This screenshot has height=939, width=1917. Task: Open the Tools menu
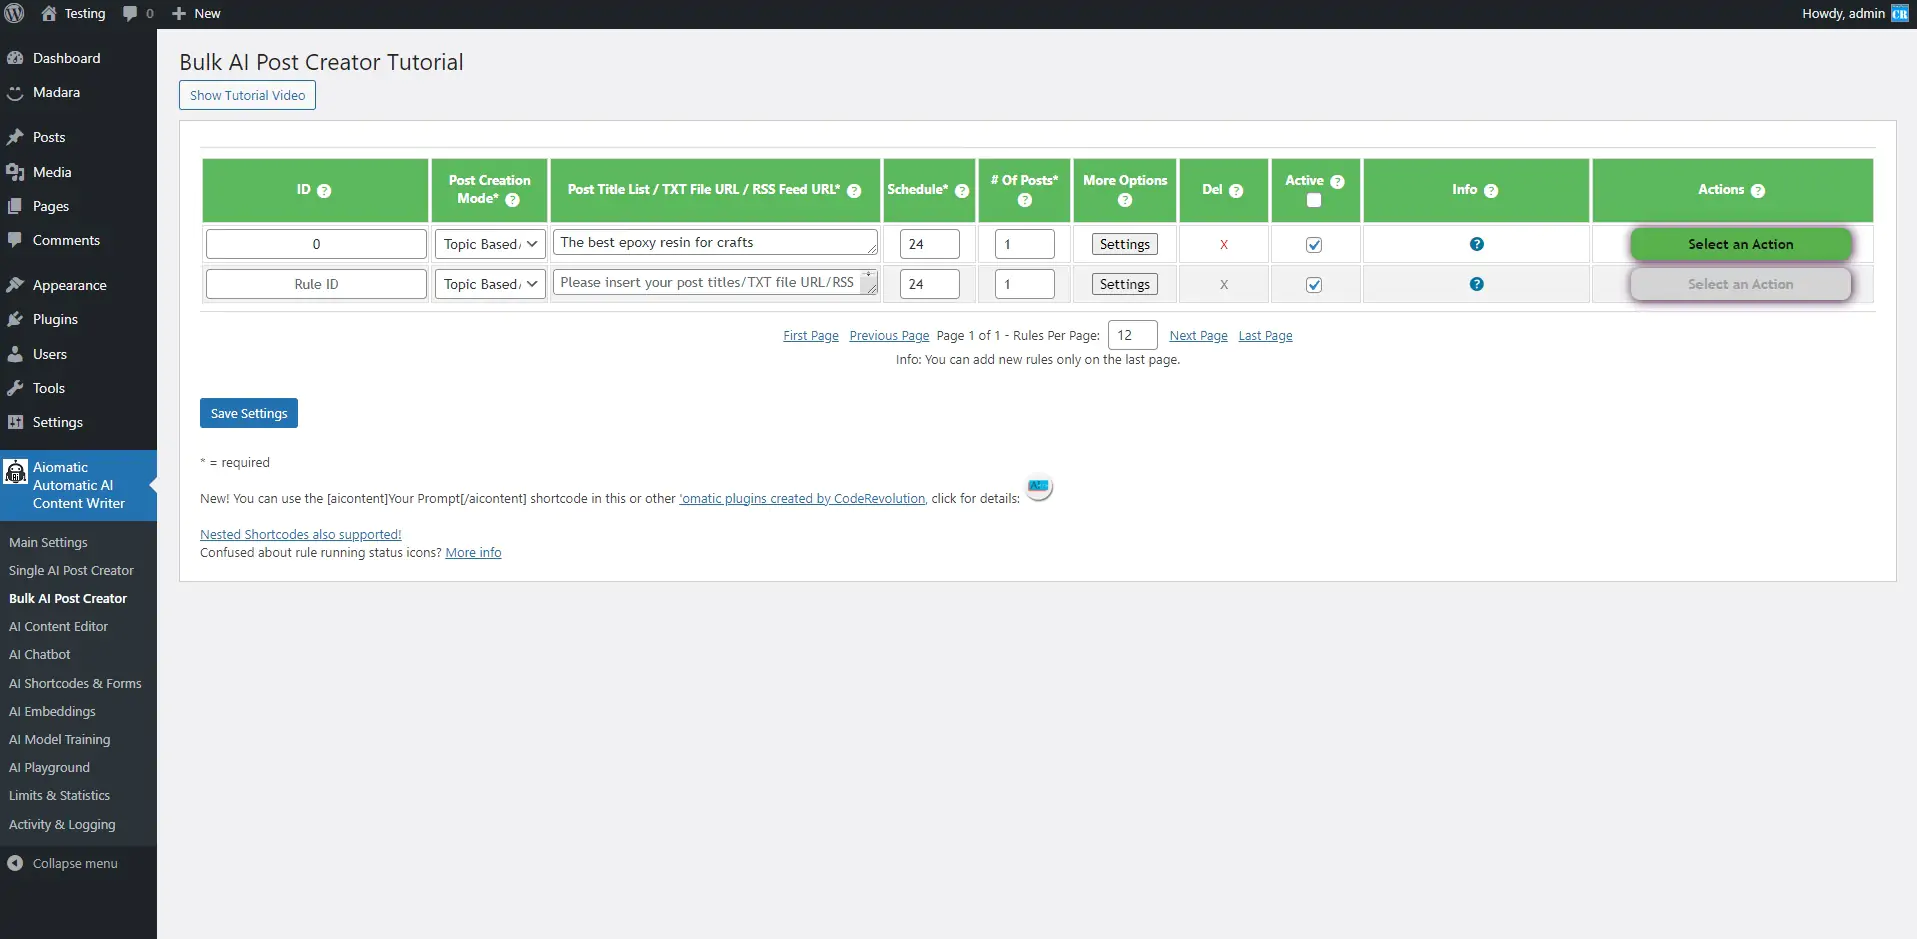(49, 388)
